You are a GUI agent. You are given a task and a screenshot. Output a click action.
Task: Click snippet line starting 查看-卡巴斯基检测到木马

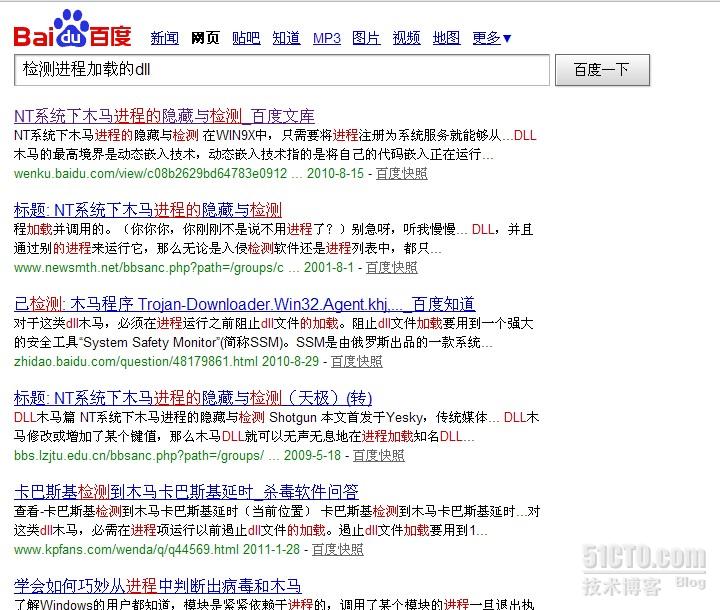pos(277,511)
